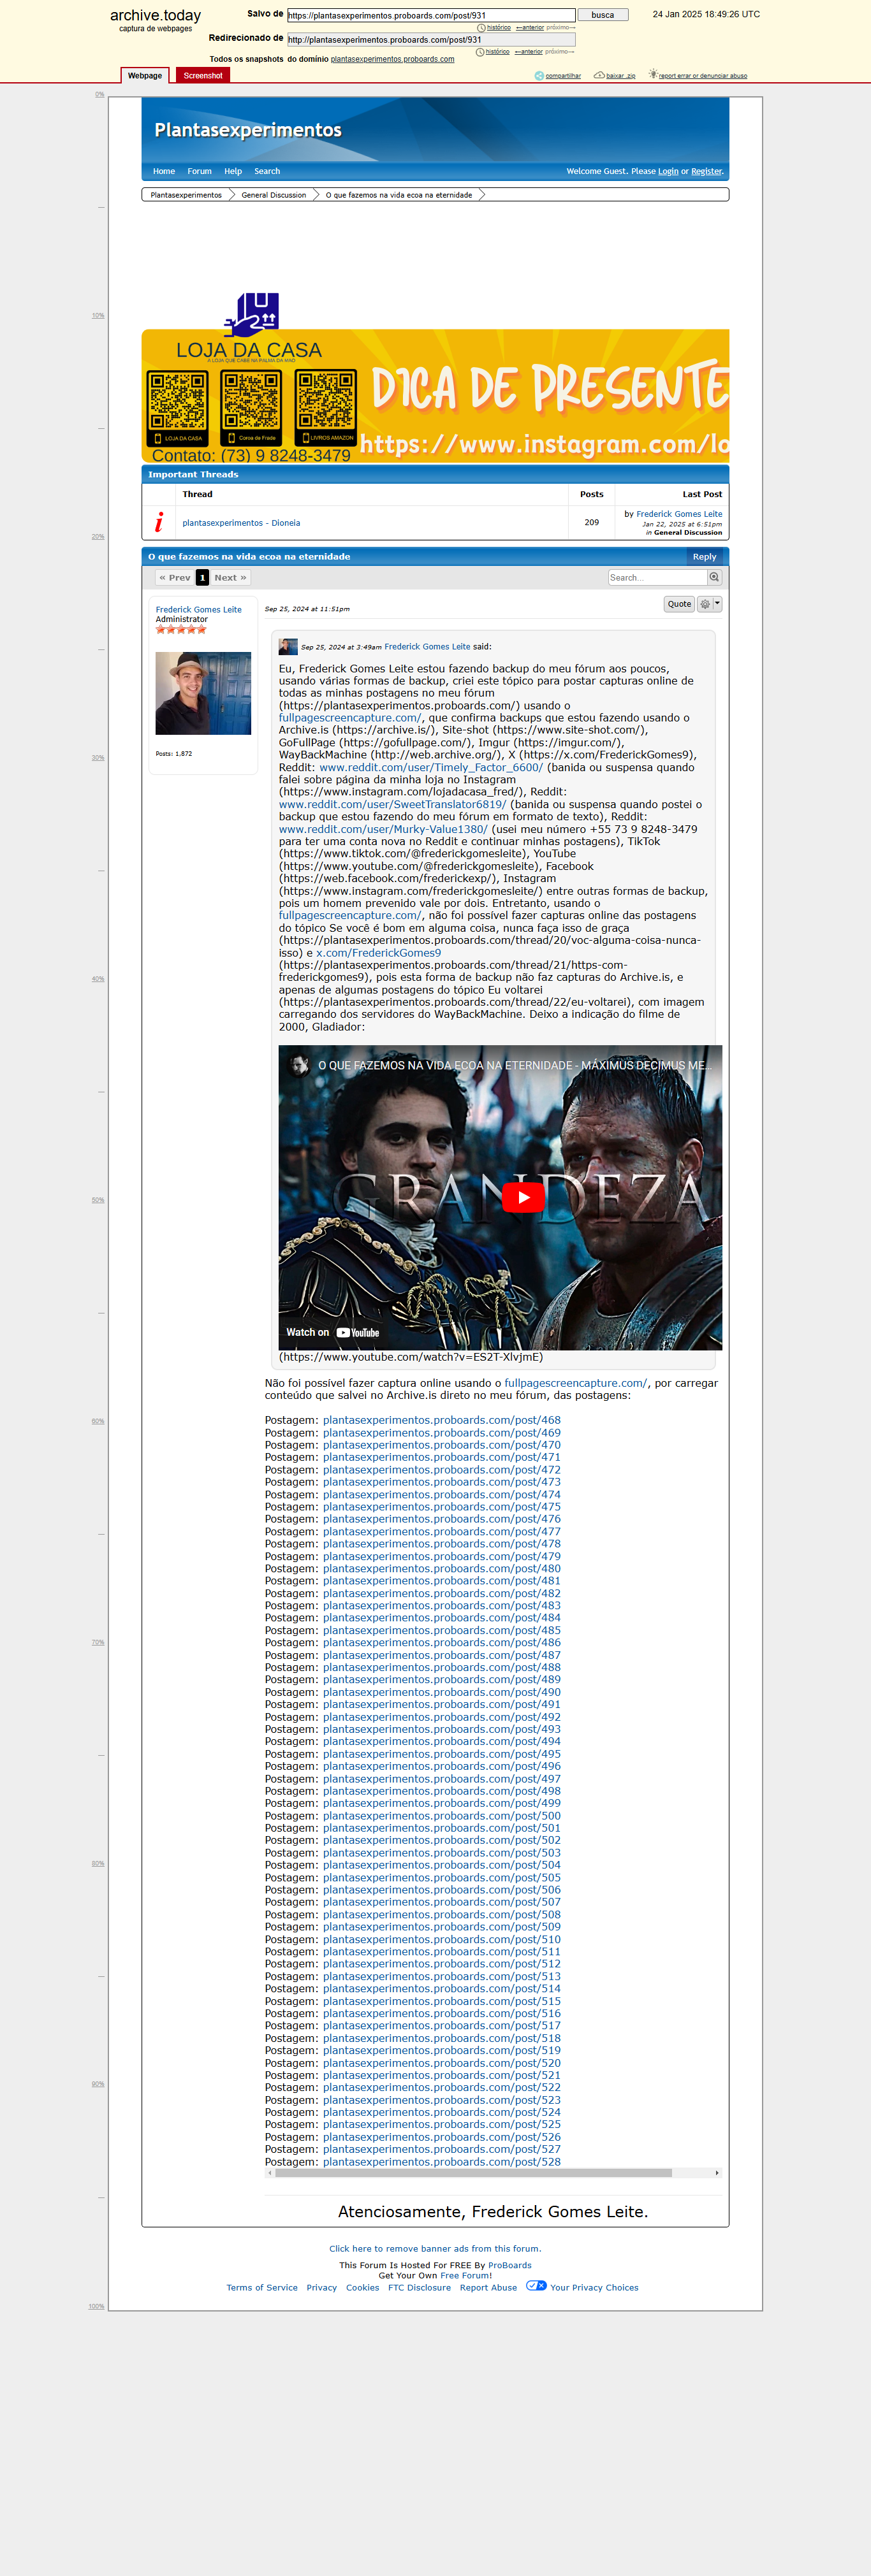Click the video channel avatar icon

(299, 1065)
